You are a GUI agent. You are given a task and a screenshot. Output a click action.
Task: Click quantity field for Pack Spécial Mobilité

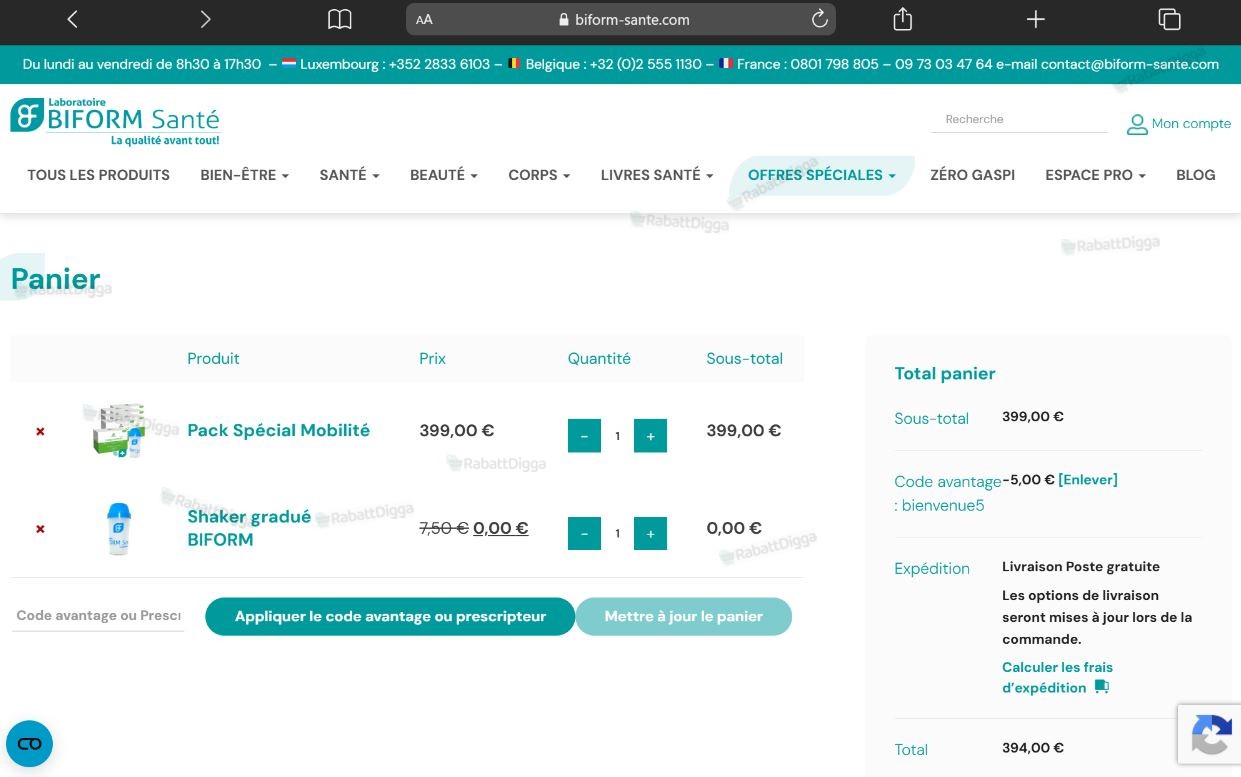[617, 436]
